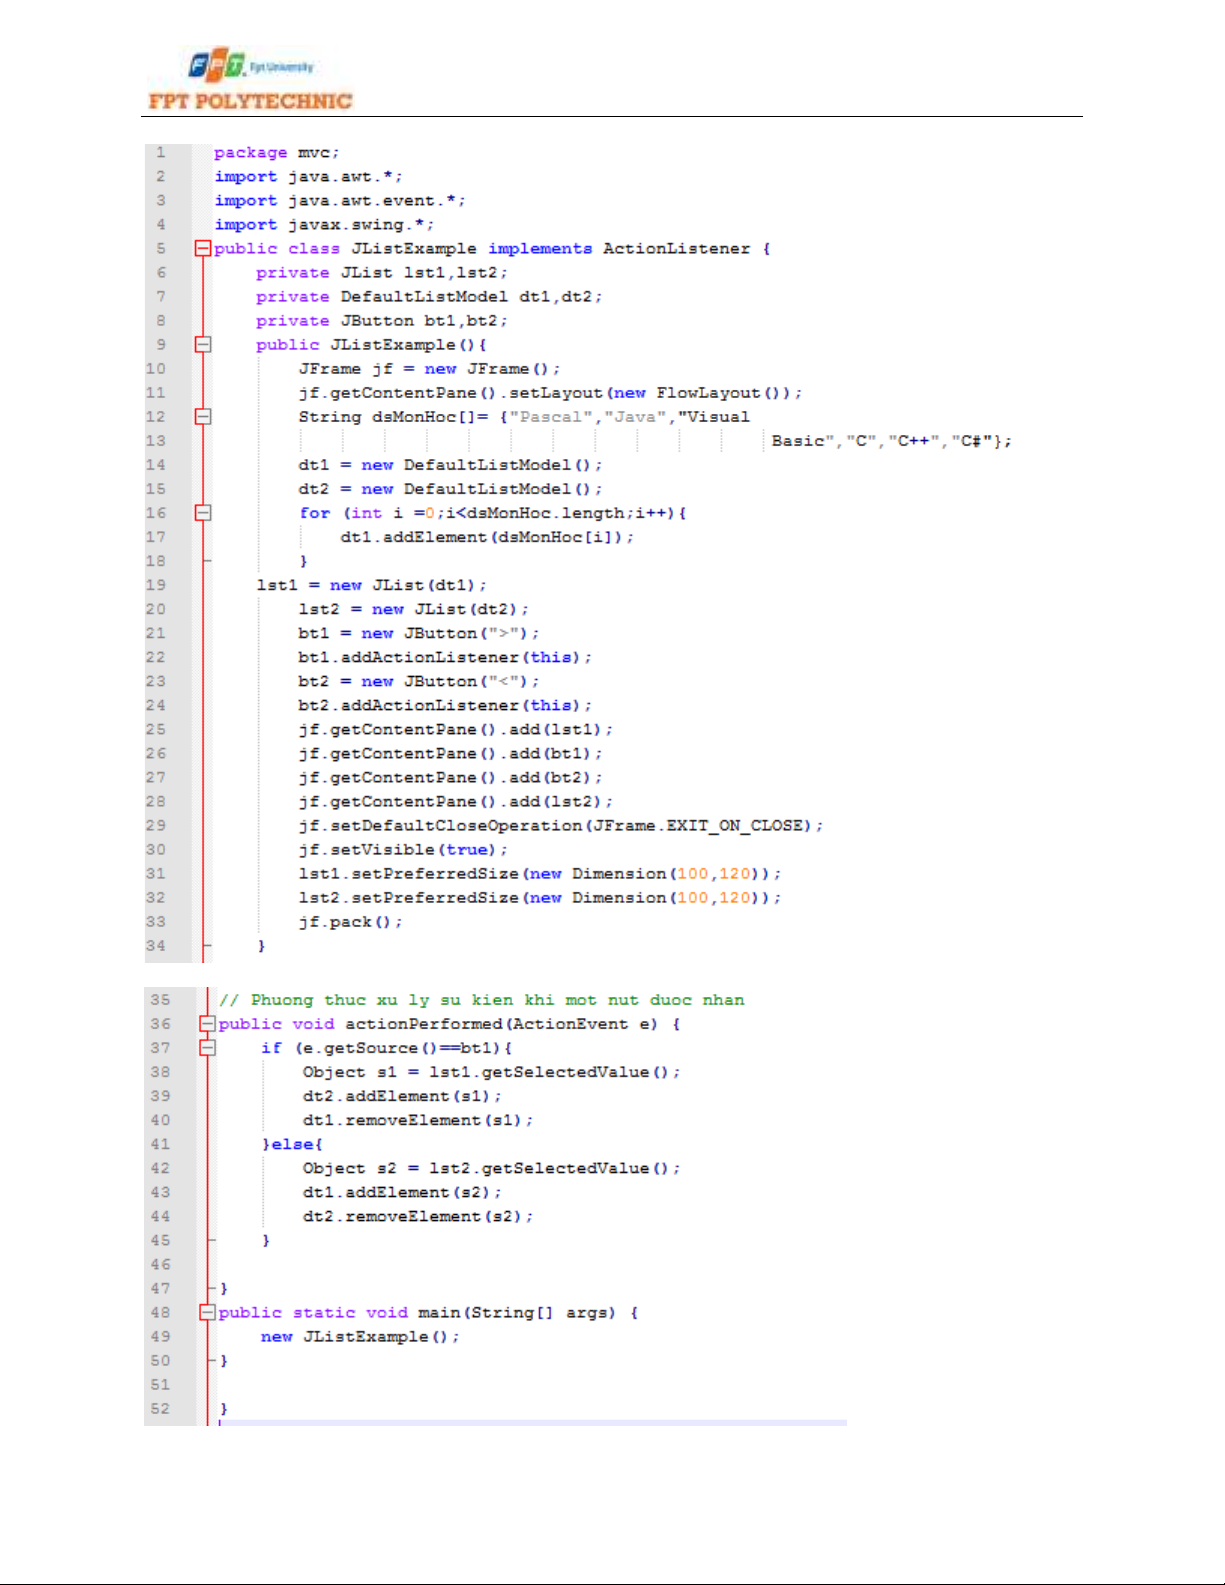This screenshot has height=1585, width=1225.
Task: Collapse the actionPerformed method fold marker
Action: [207, 1023]
